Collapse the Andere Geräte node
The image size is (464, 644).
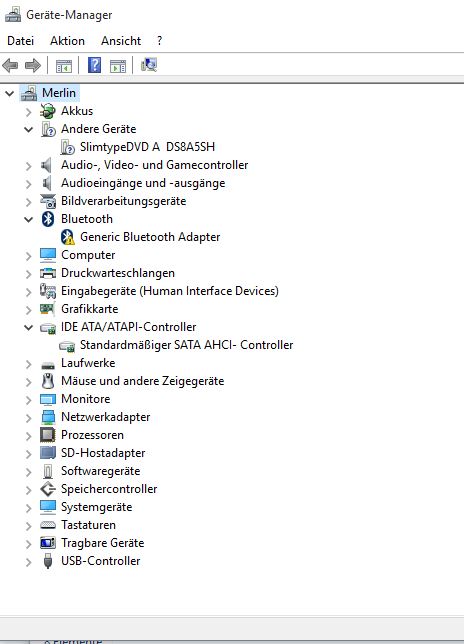pyautogui.click(x=28, y=129)
